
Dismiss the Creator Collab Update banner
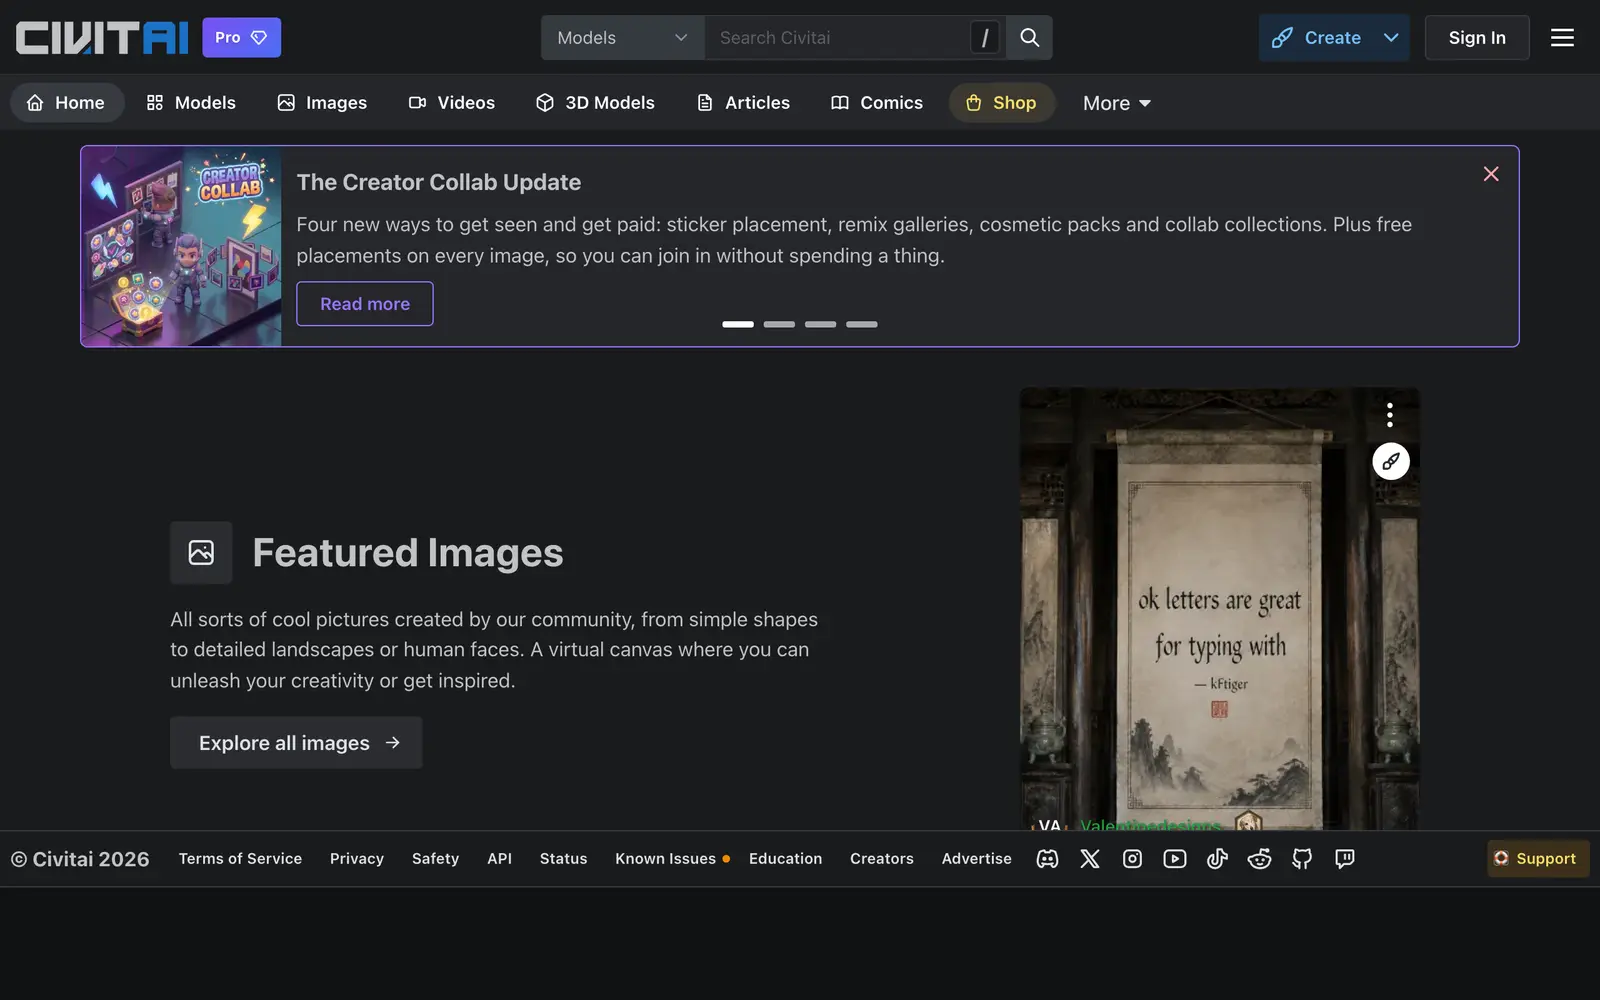pos(1491,174)
